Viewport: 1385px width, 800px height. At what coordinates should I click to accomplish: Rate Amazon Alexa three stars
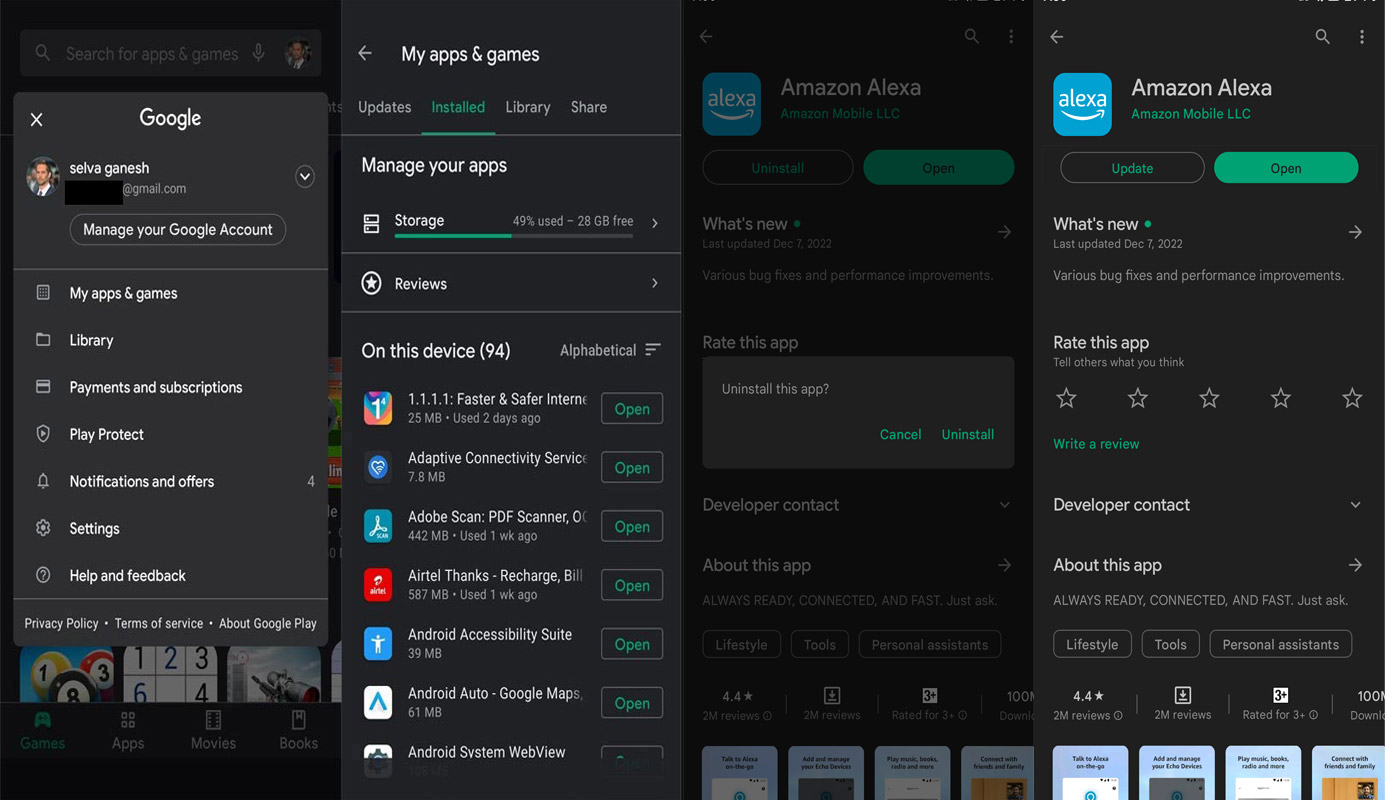(x=1209, y=399)
